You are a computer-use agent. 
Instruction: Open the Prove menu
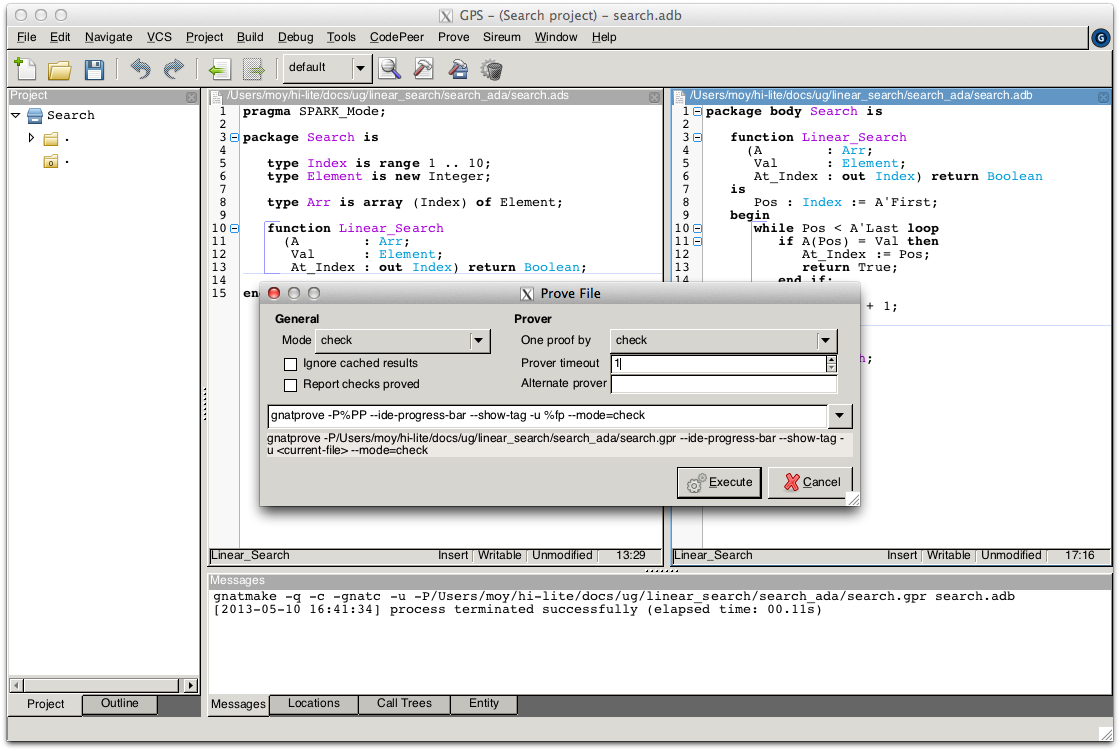point(454,37)
